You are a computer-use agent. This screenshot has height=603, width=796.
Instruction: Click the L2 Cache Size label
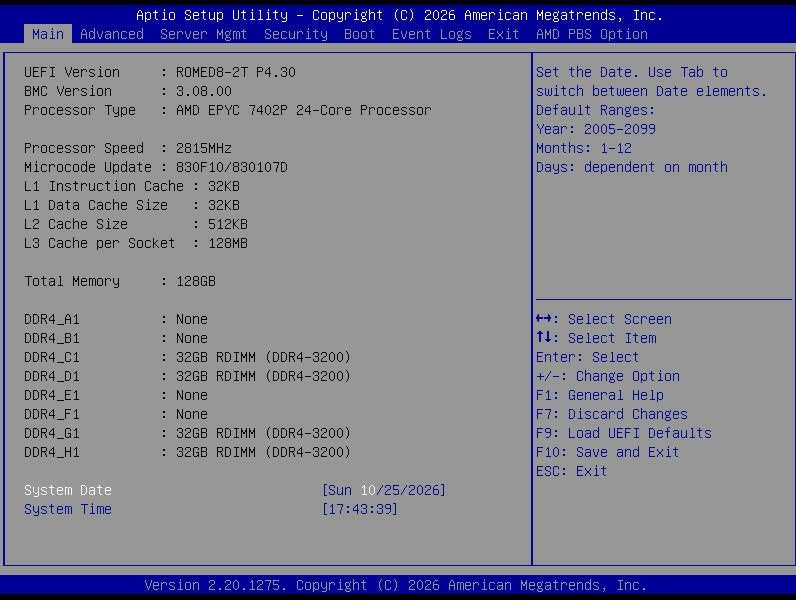point(76,224)
